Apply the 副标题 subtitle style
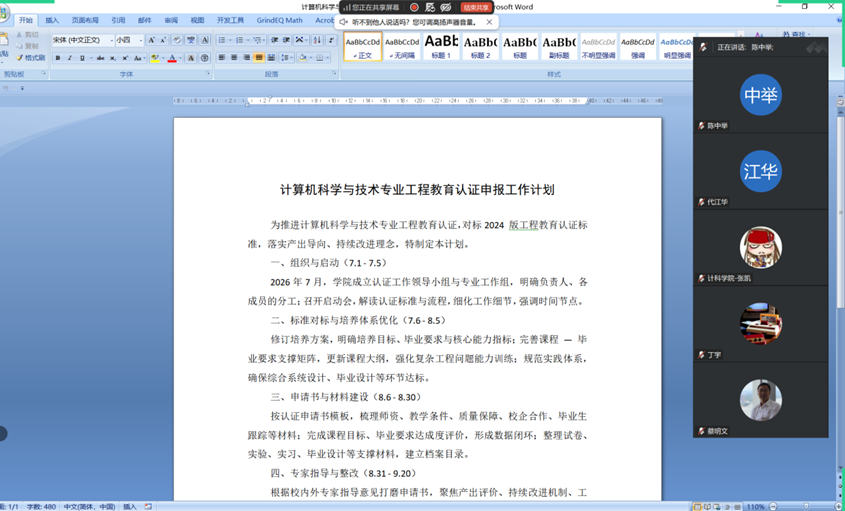The image size is (845, 511). pyautogui.click(x=559, y=46)
